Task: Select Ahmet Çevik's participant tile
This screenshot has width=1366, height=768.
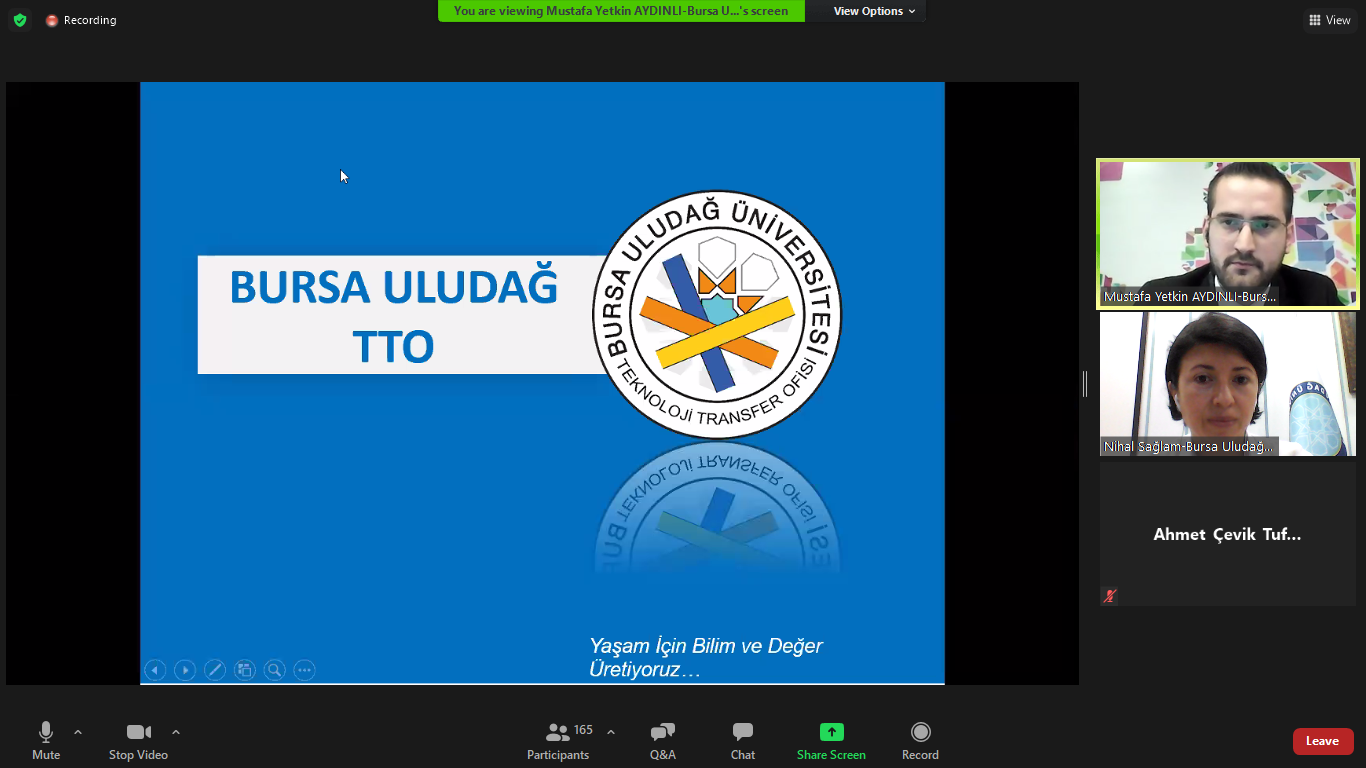Action: pos(1228,534)
